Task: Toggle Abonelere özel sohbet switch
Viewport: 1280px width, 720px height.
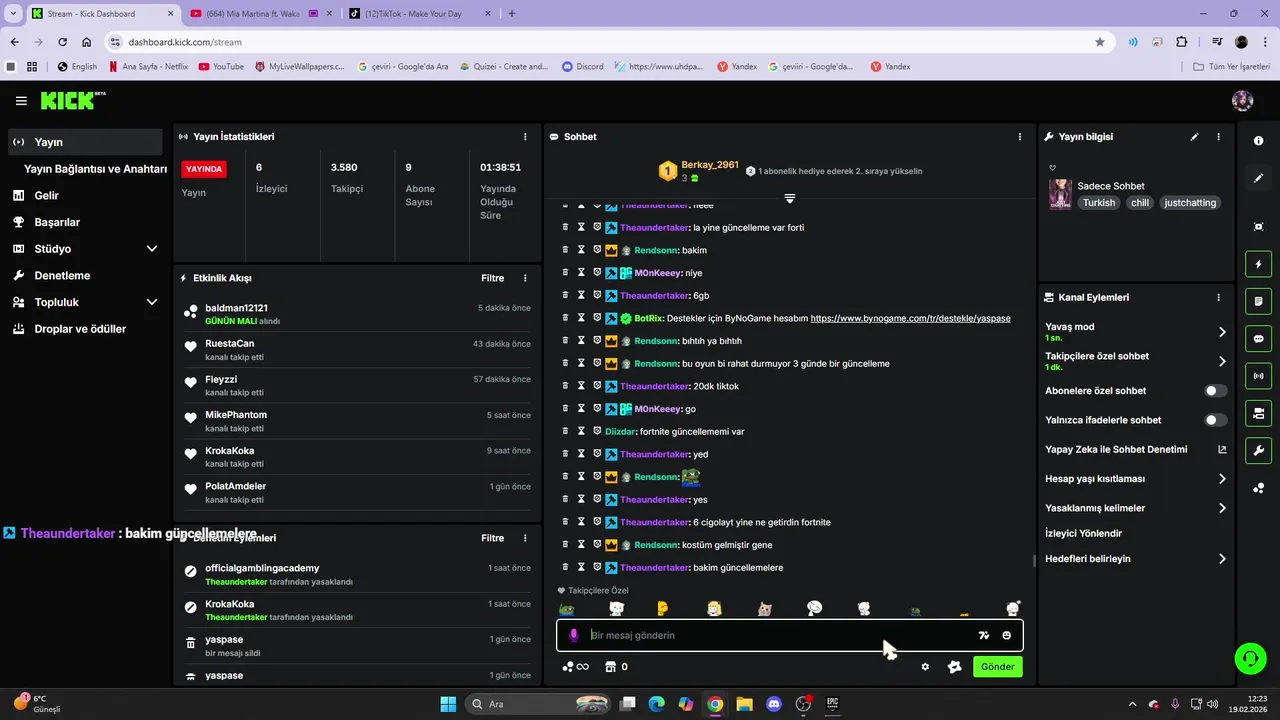Action: [1216, 391]
